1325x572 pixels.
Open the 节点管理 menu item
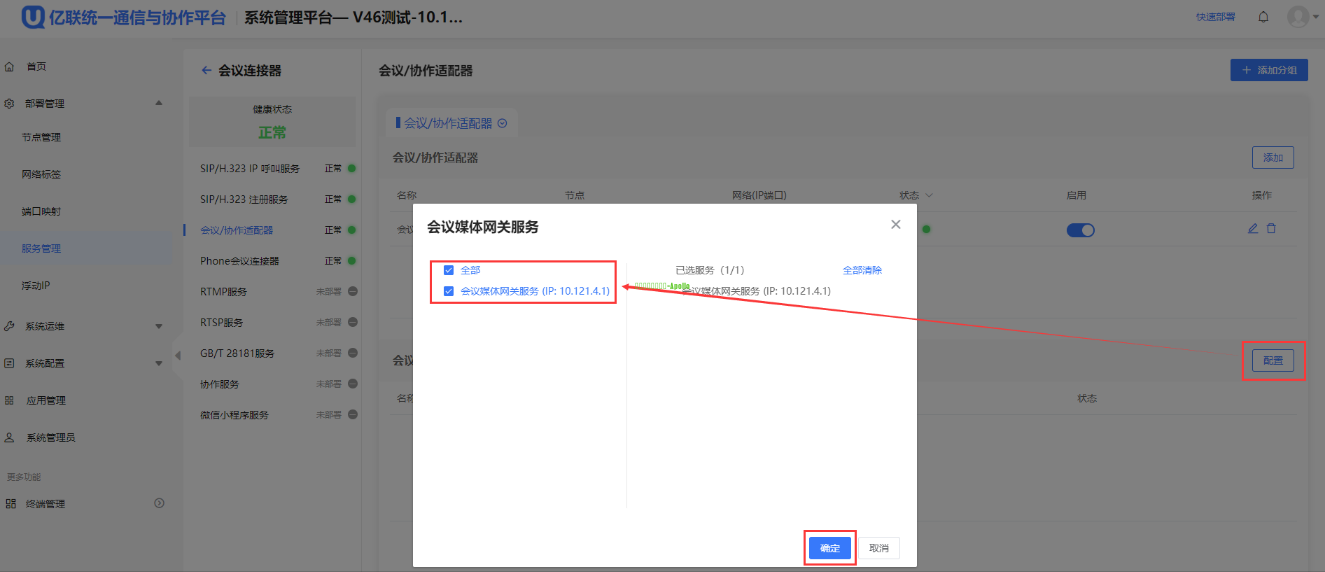coord(41,137)
